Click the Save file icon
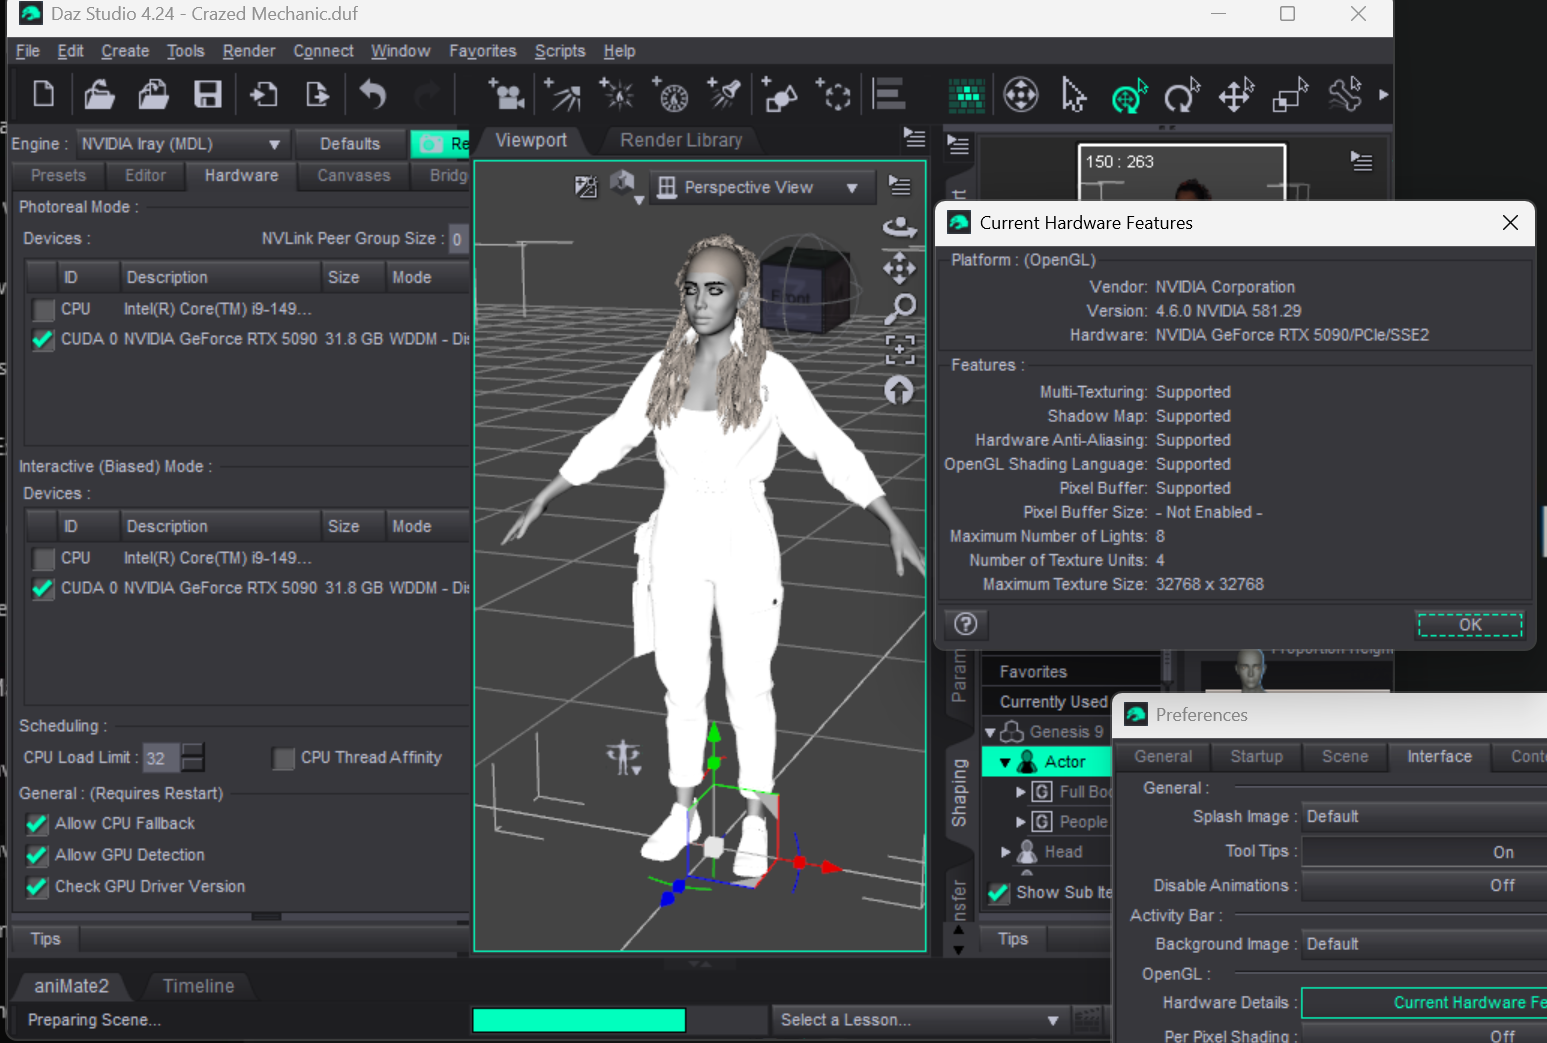 tap(207, 95)
